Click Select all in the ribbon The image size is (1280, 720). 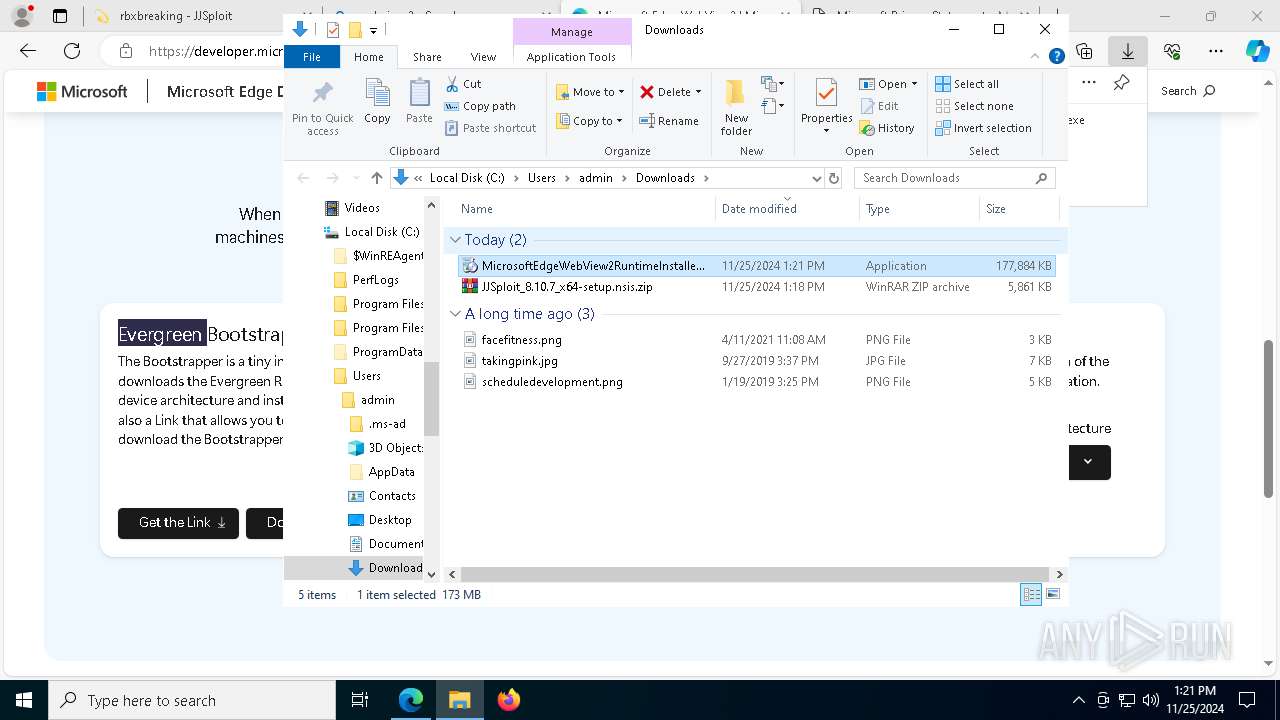click(x=967, y=84)
